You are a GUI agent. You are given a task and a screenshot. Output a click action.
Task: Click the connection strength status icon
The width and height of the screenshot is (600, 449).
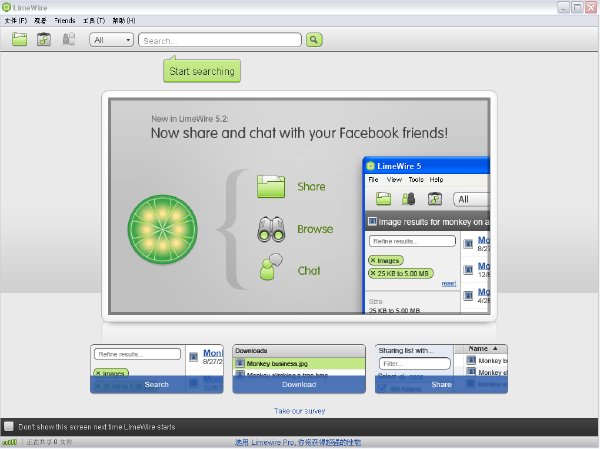point(10,442)
